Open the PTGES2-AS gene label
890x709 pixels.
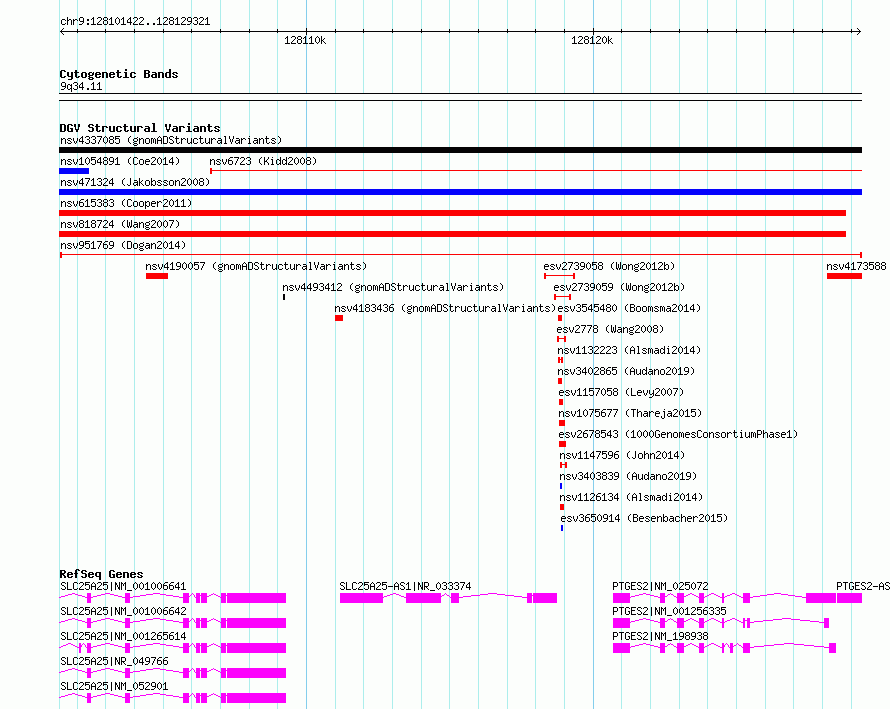point(863,586)
